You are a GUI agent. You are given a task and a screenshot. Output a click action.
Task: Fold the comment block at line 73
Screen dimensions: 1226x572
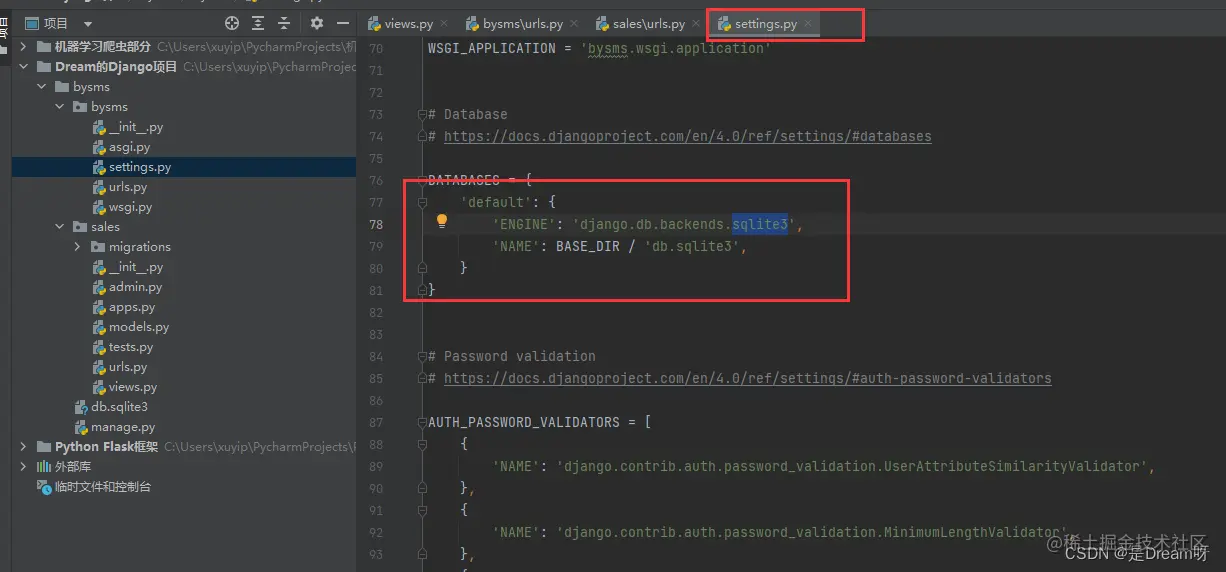tap(423, 114)
